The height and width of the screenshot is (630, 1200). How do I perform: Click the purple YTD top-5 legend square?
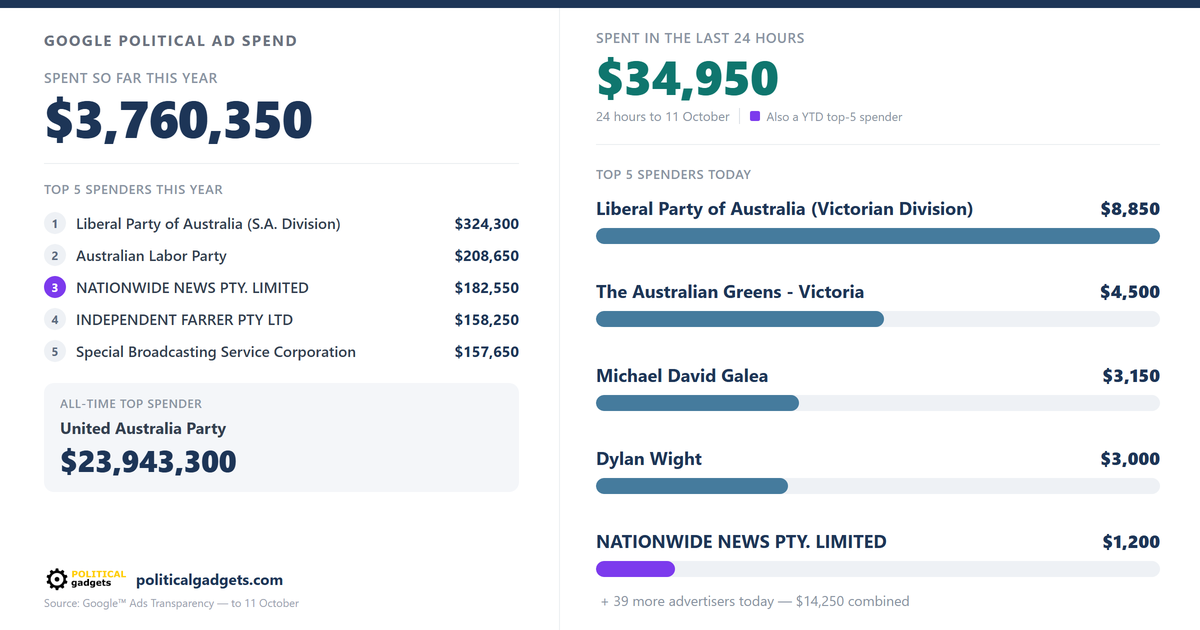tap(755, 116)
